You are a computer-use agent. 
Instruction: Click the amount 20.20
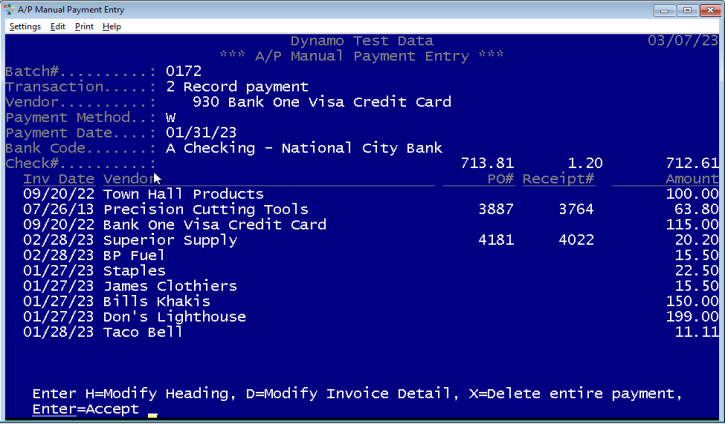696,240
